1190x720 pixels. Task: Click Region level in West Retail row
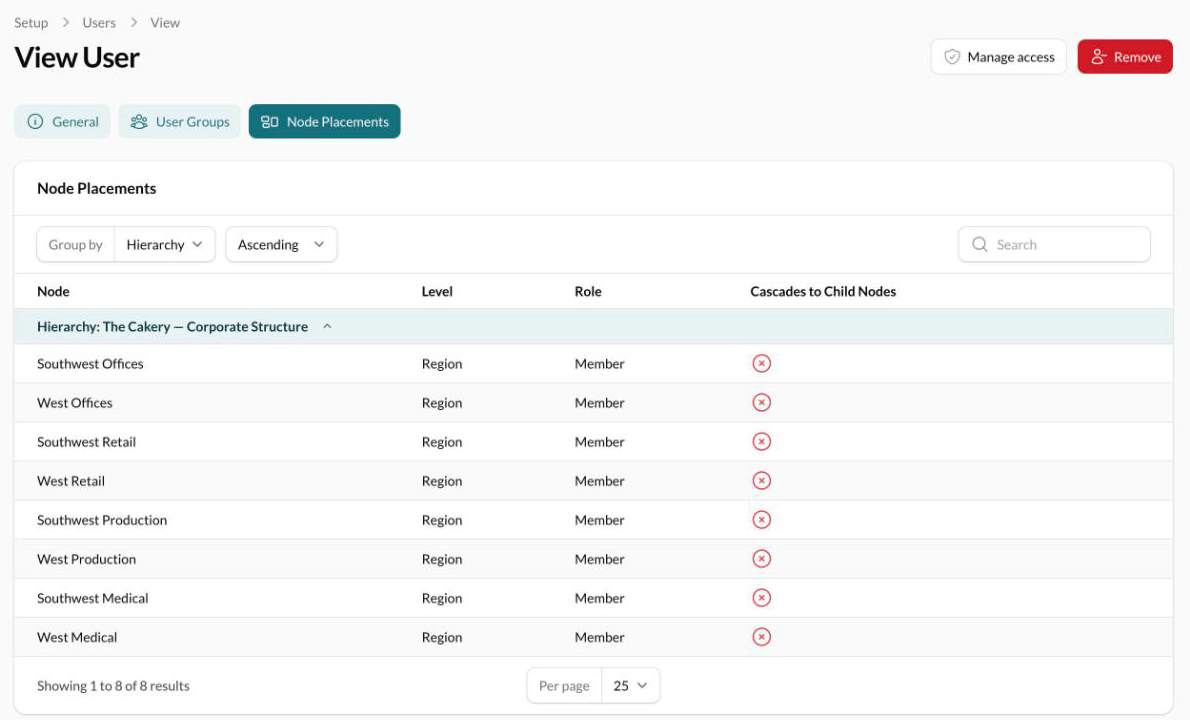tap(442, 481)
